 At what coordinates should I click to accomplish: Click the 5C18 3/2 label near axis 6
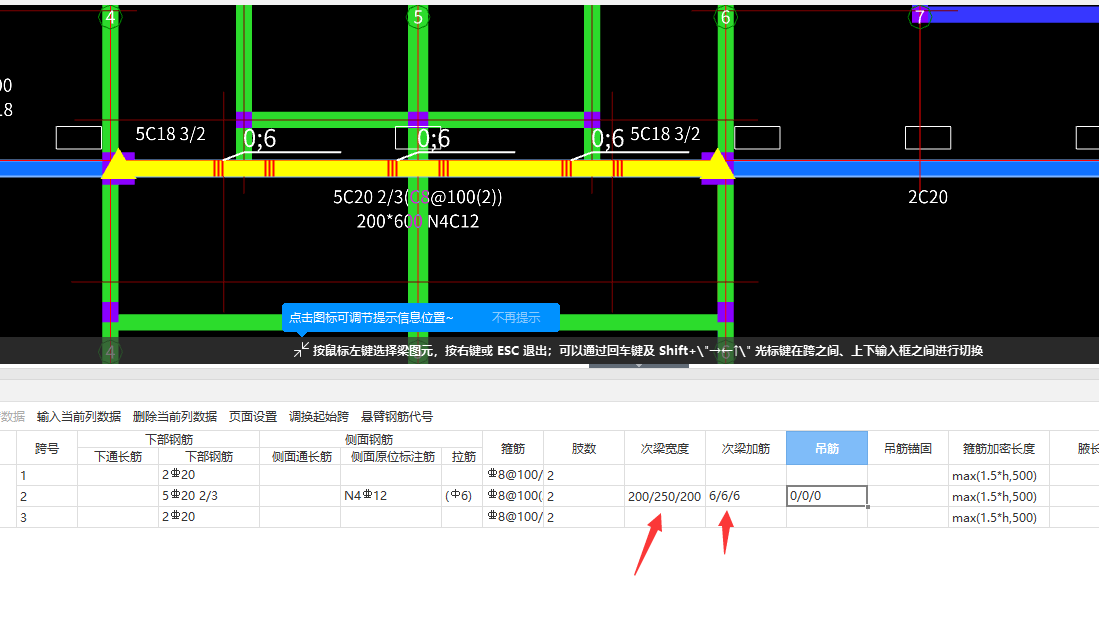click(x=665, y=134)
